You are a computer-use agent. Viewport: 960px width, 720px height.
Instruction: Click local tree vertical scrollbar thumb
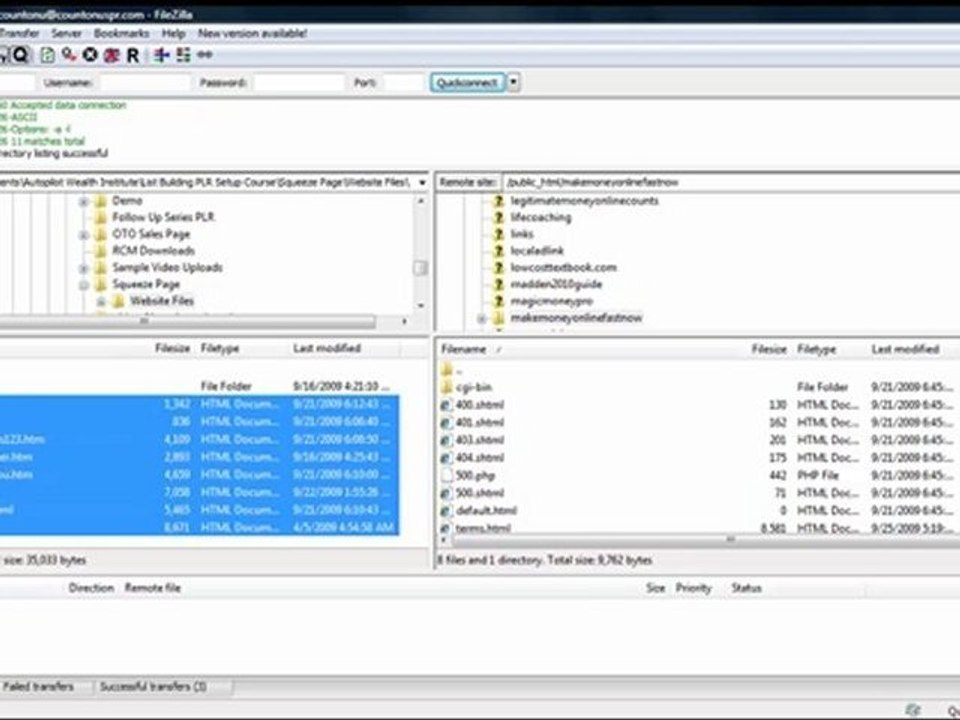[x=421, y=268]
